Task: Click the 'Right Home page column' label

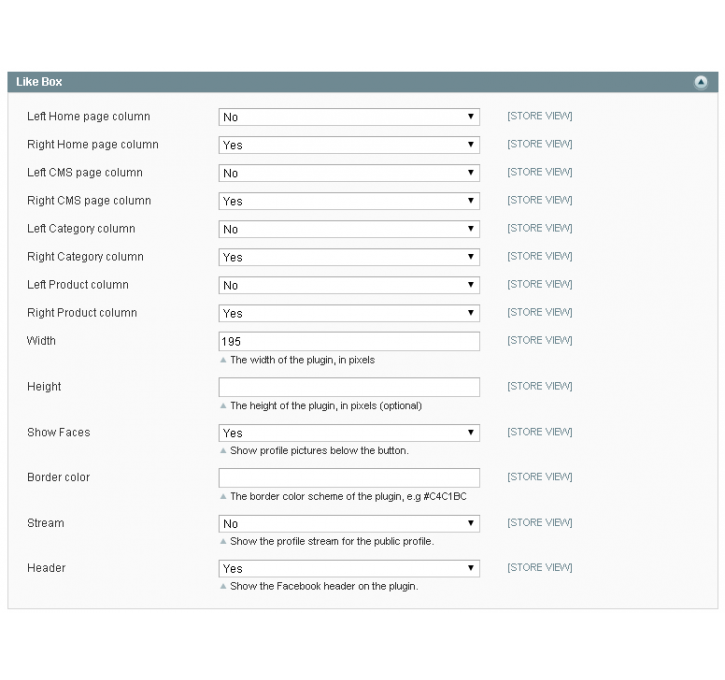Action: coord(93,145)
